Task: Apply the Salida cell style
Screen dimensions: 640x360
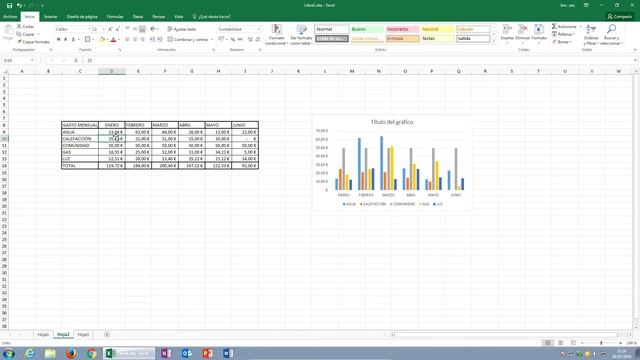Action: click(x=473, y=39)
